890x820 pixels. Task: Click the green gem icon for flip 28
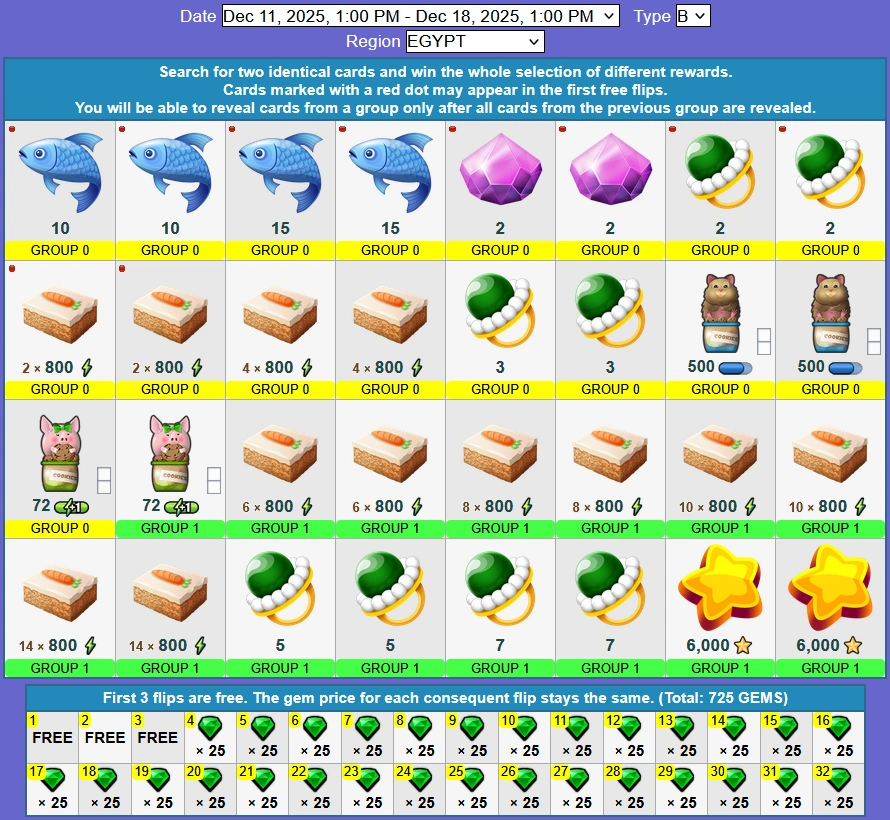click(x=630, y=780)
